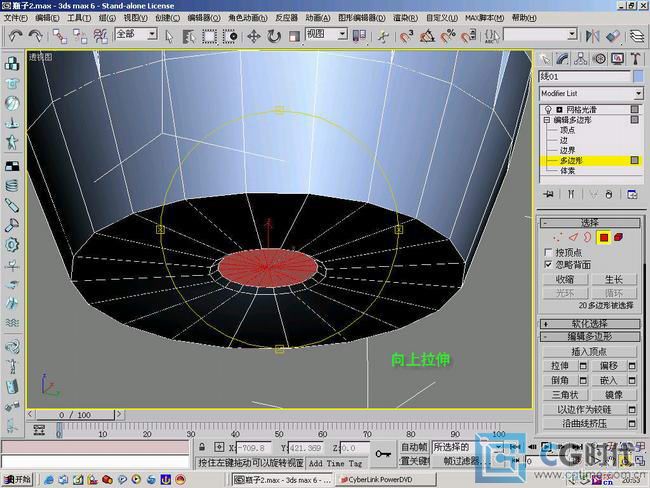Toggle the Percent Snap icon
Image resolution: width=650 pixels, height=488 pixels.
coord(448,36)
